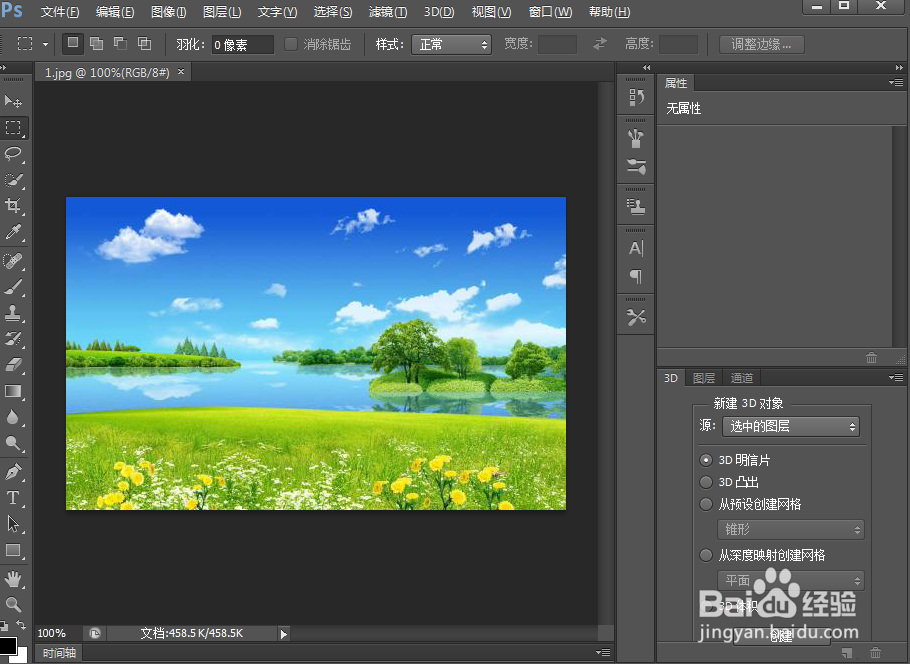Open the 3D panel flyout menu
This screenshot has width=910, height=664.
point(895,378)
